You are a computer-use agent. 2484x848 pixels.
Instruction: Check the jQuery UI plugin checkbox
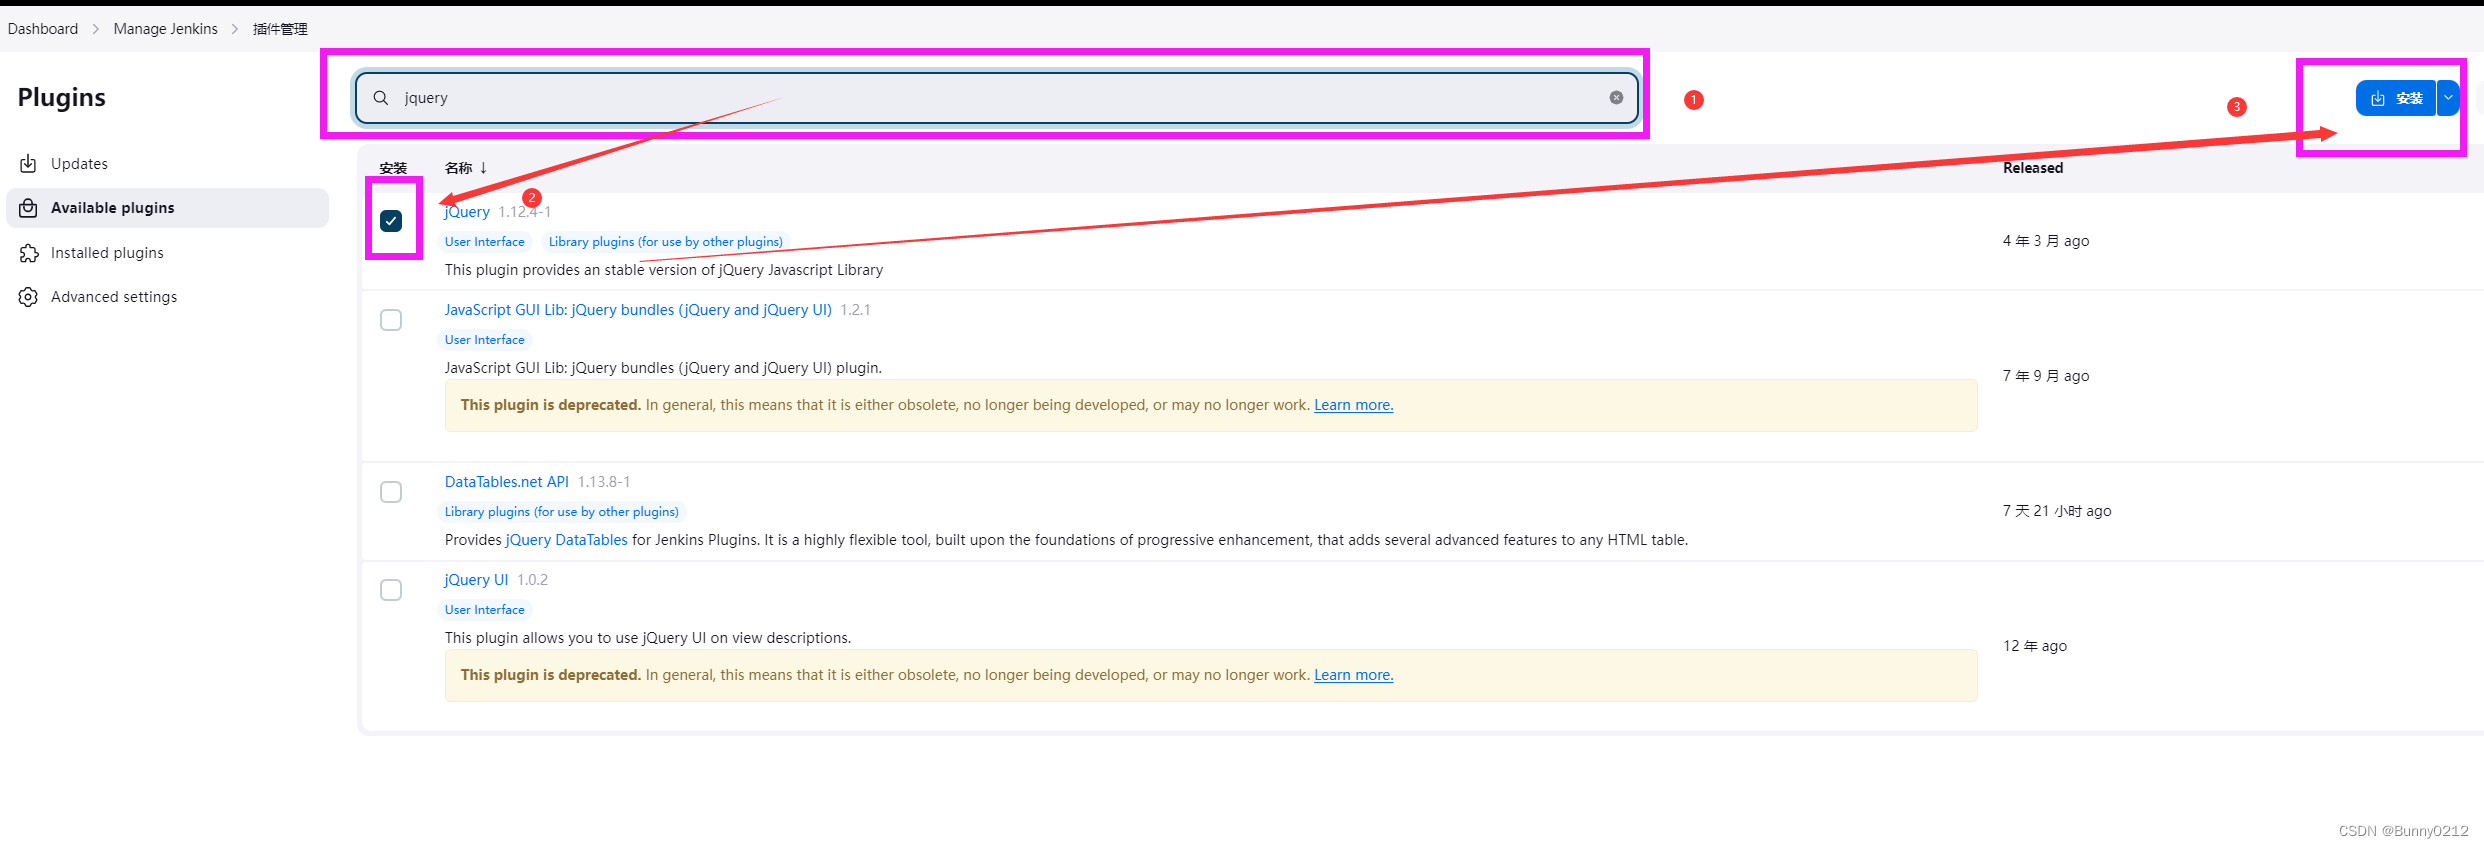point(391,590)
